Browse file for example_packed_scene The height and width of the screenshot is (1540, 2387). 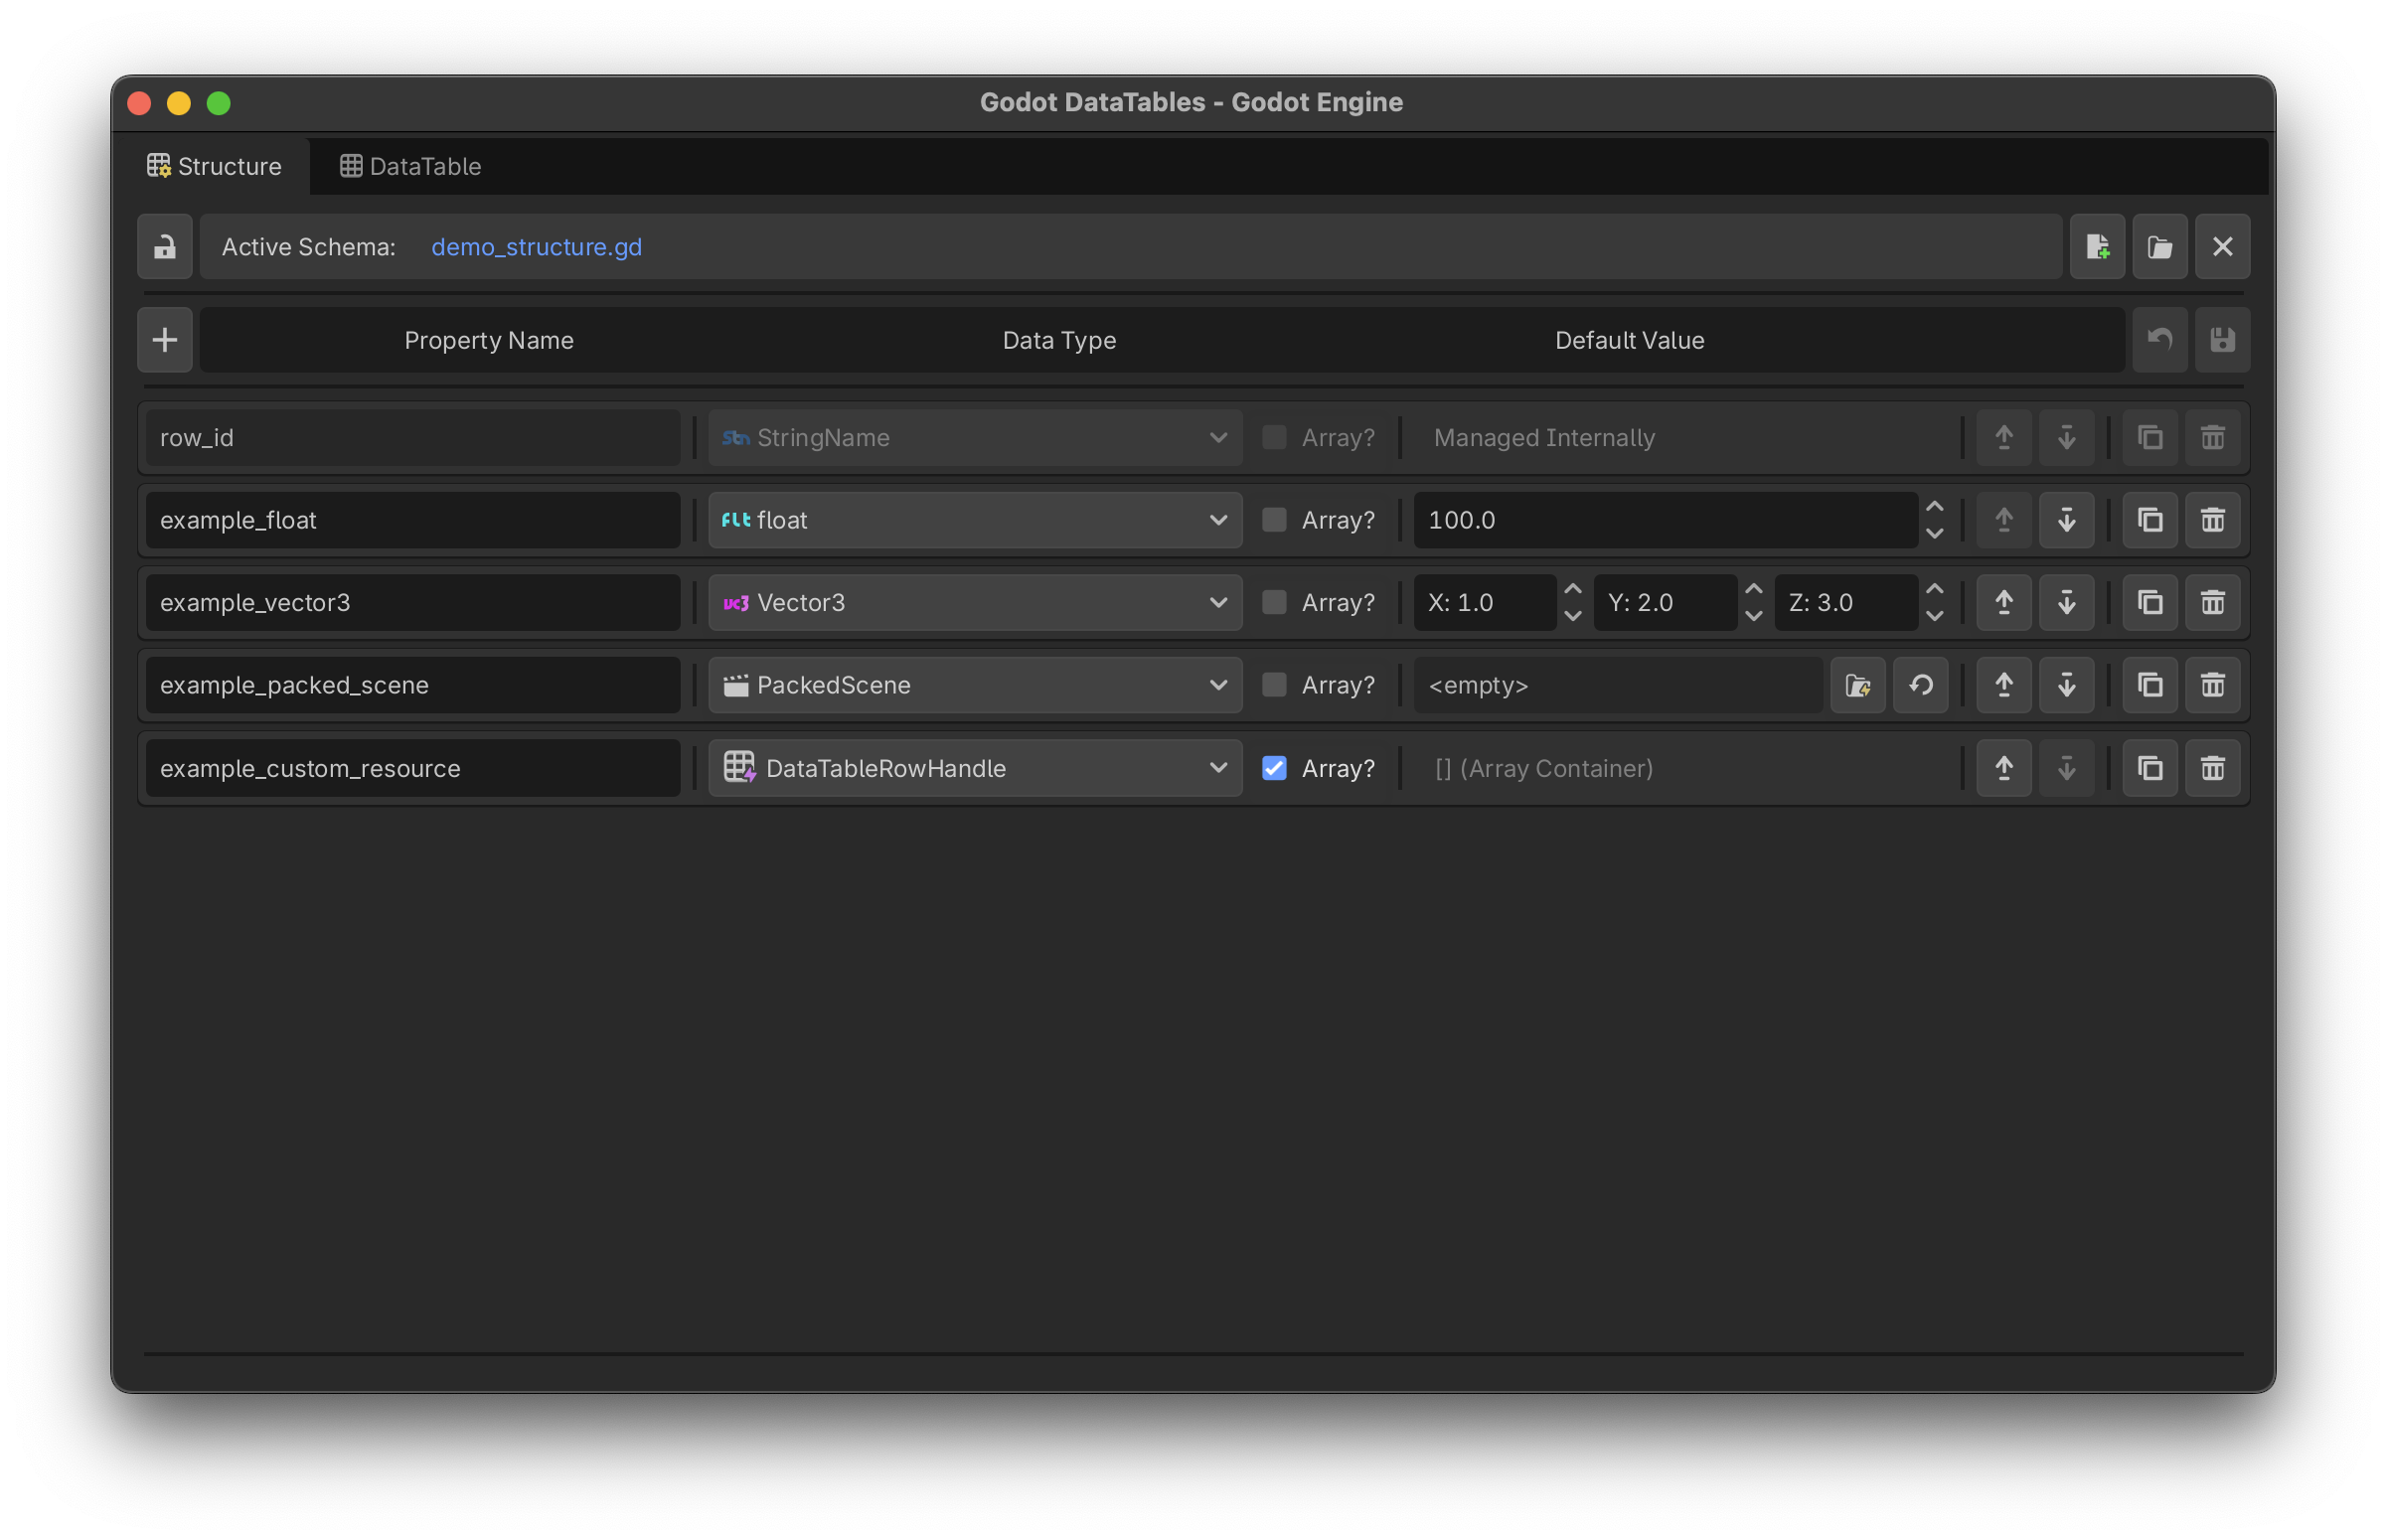(1858, 686)
